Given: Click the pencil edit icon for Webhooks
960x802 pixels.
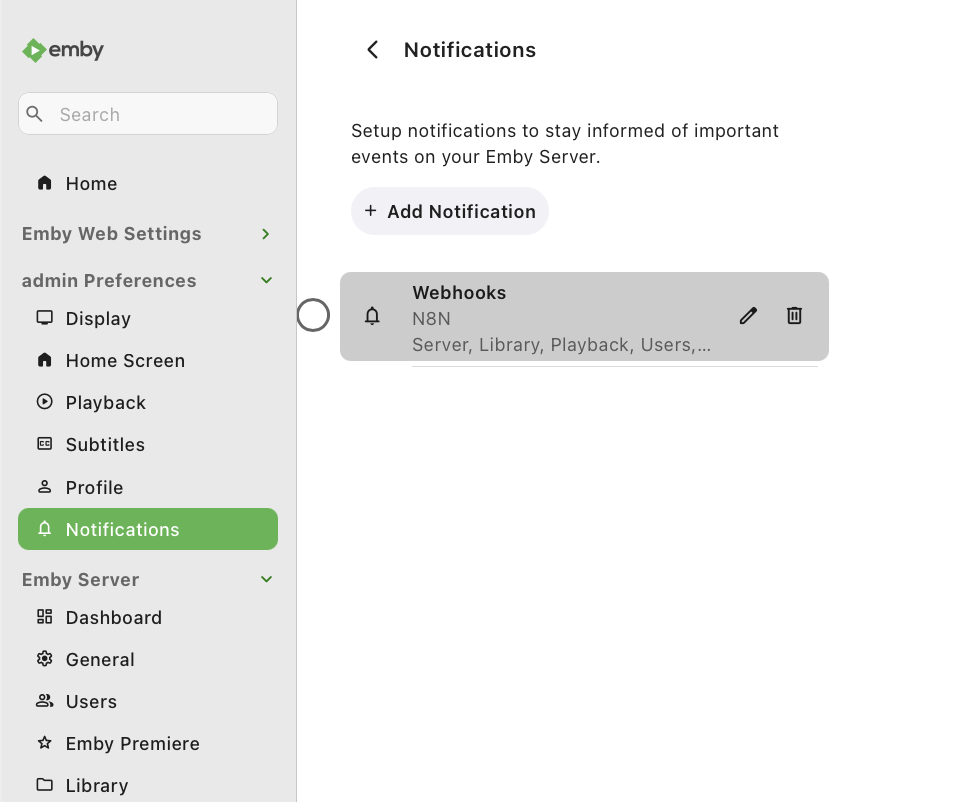Looking at the screenshot, I should point(748,316).
